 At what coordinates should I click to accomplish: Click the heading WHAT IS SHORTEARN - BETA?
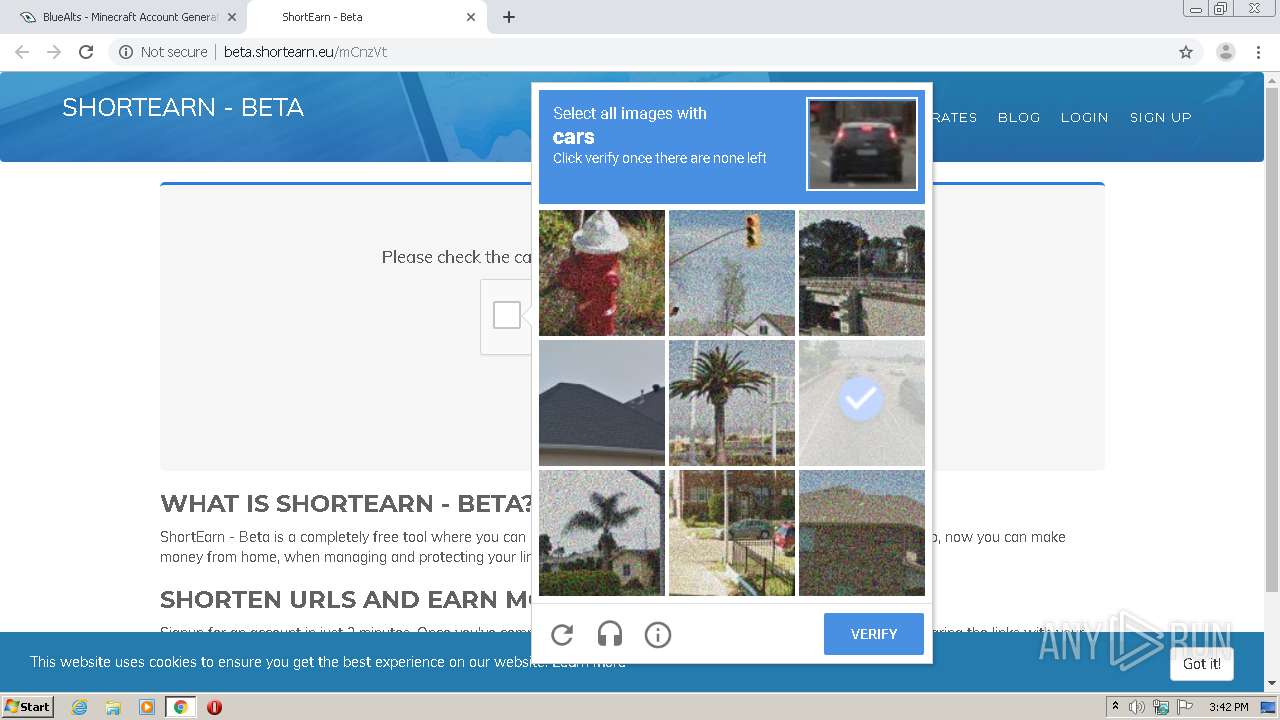coord(347,503)
